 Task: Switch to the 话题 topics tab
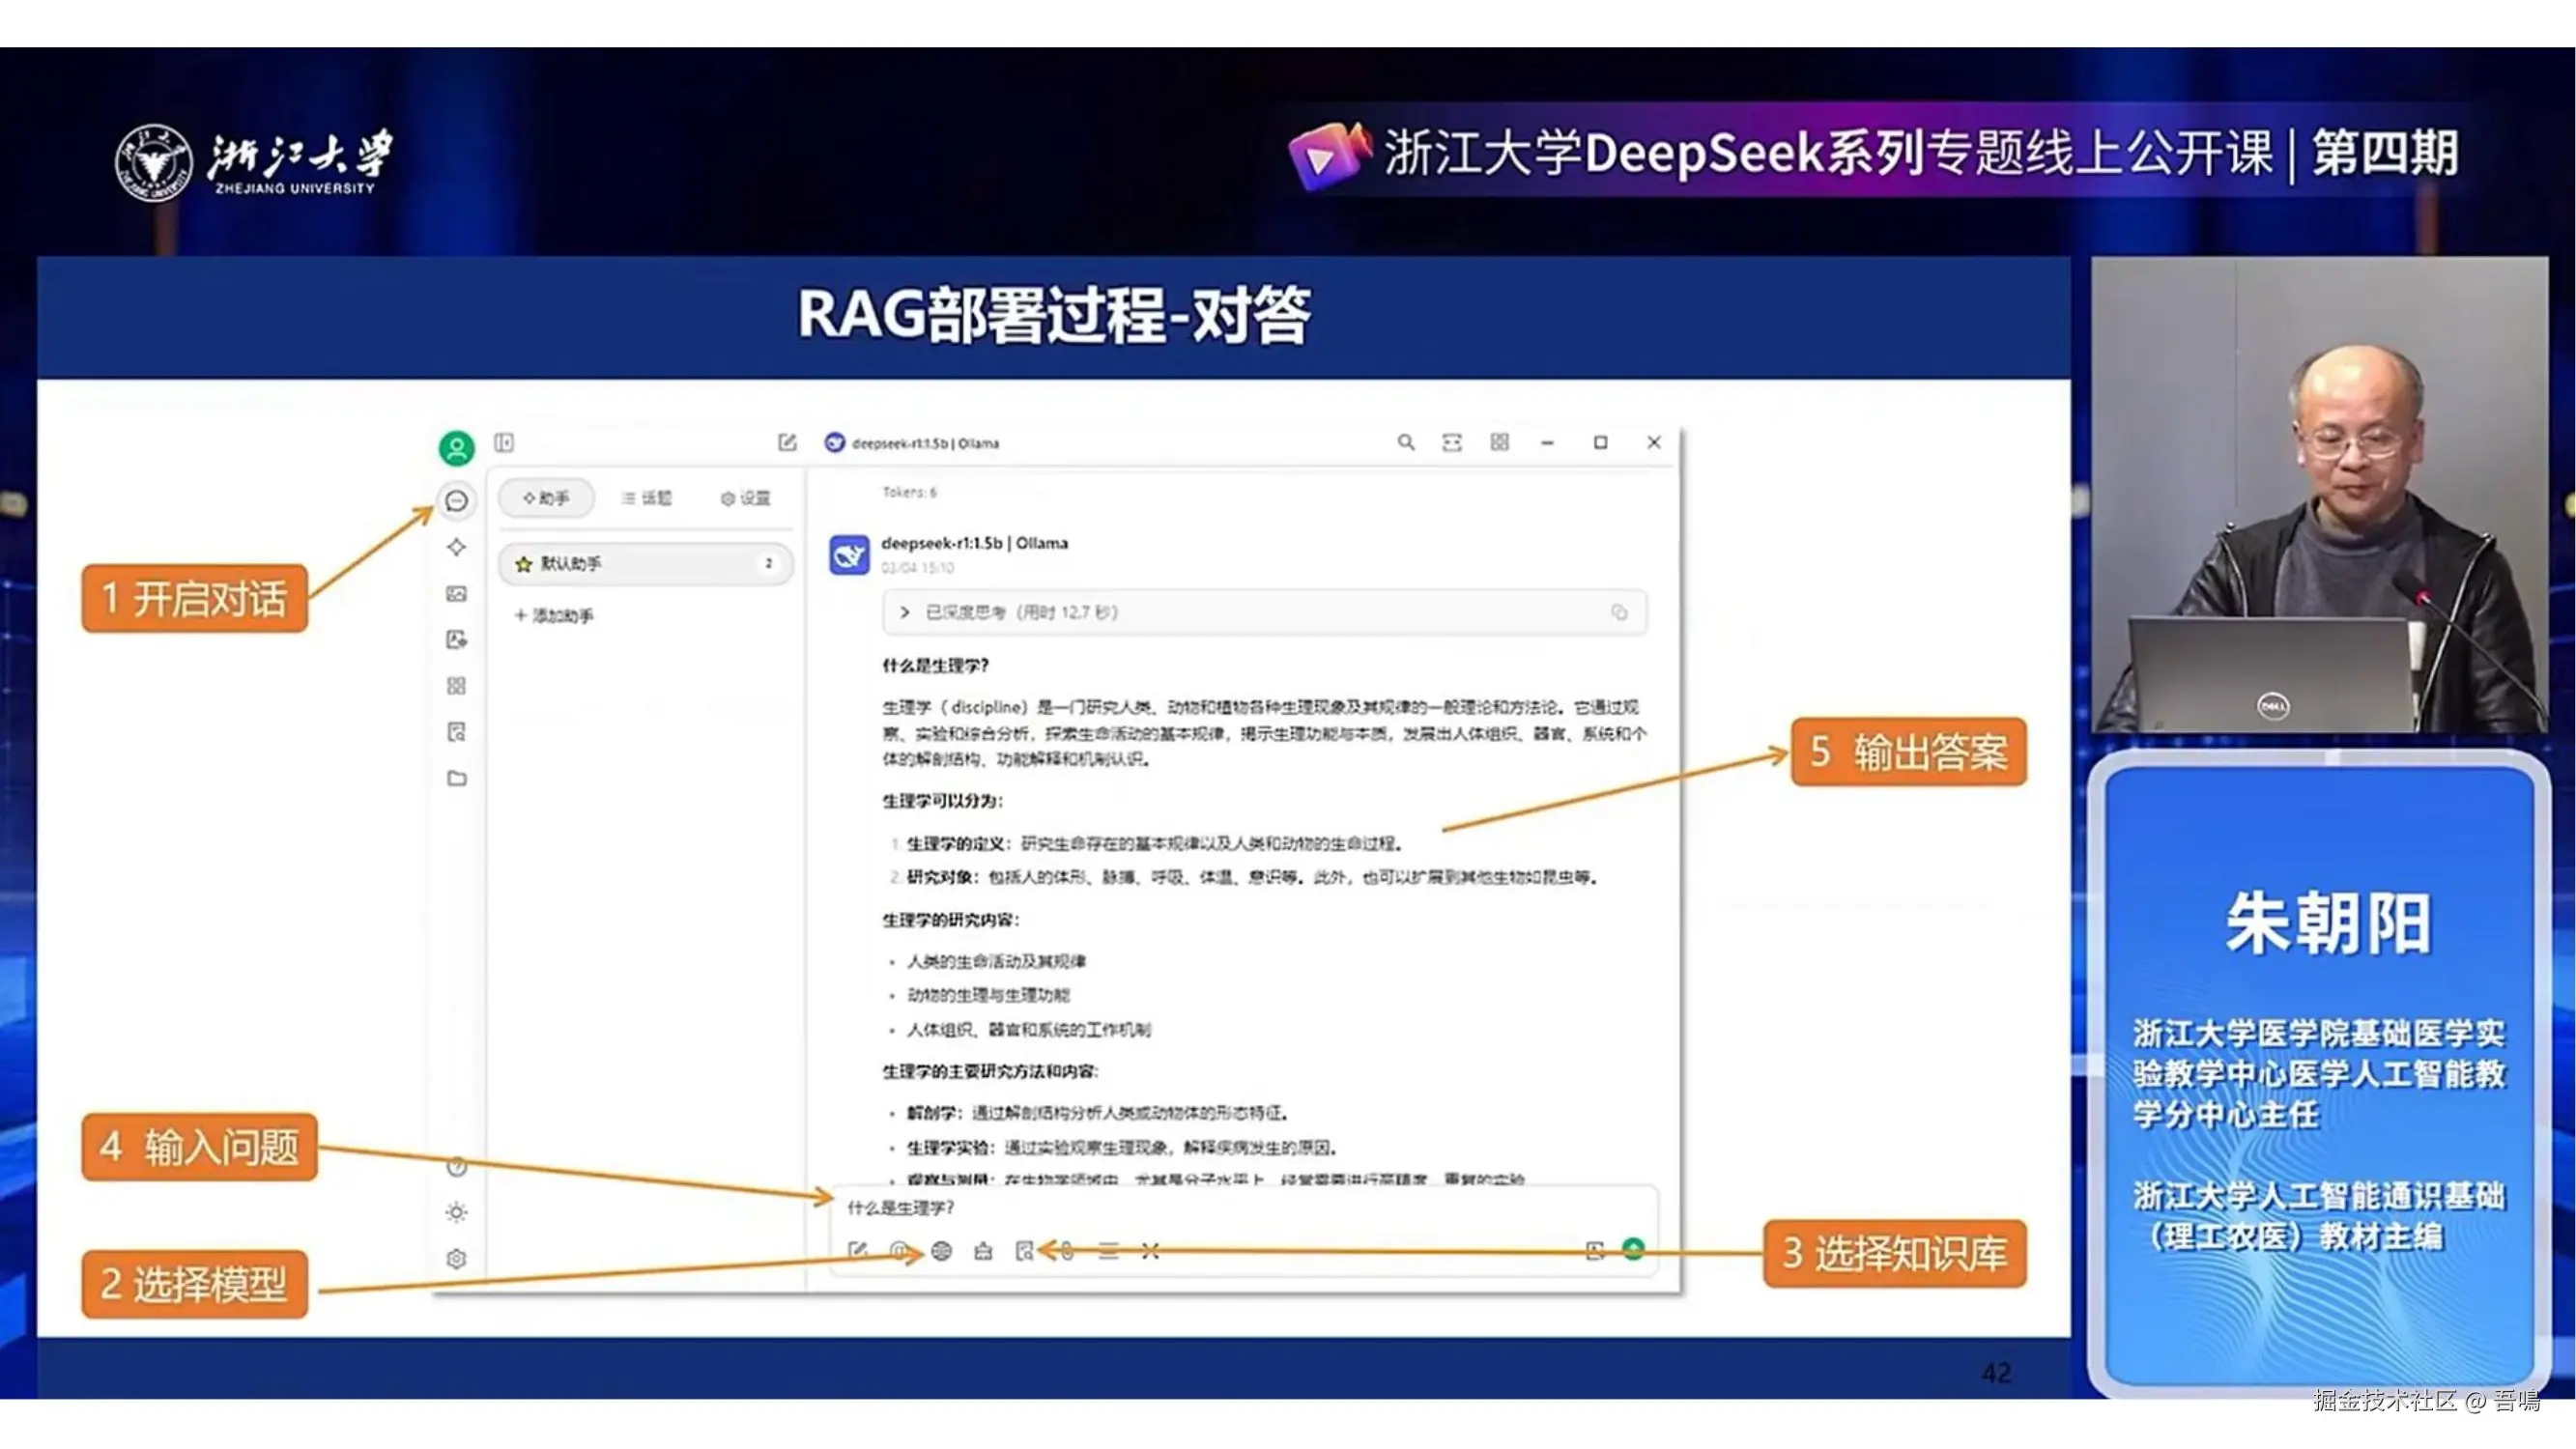point(647,498)
